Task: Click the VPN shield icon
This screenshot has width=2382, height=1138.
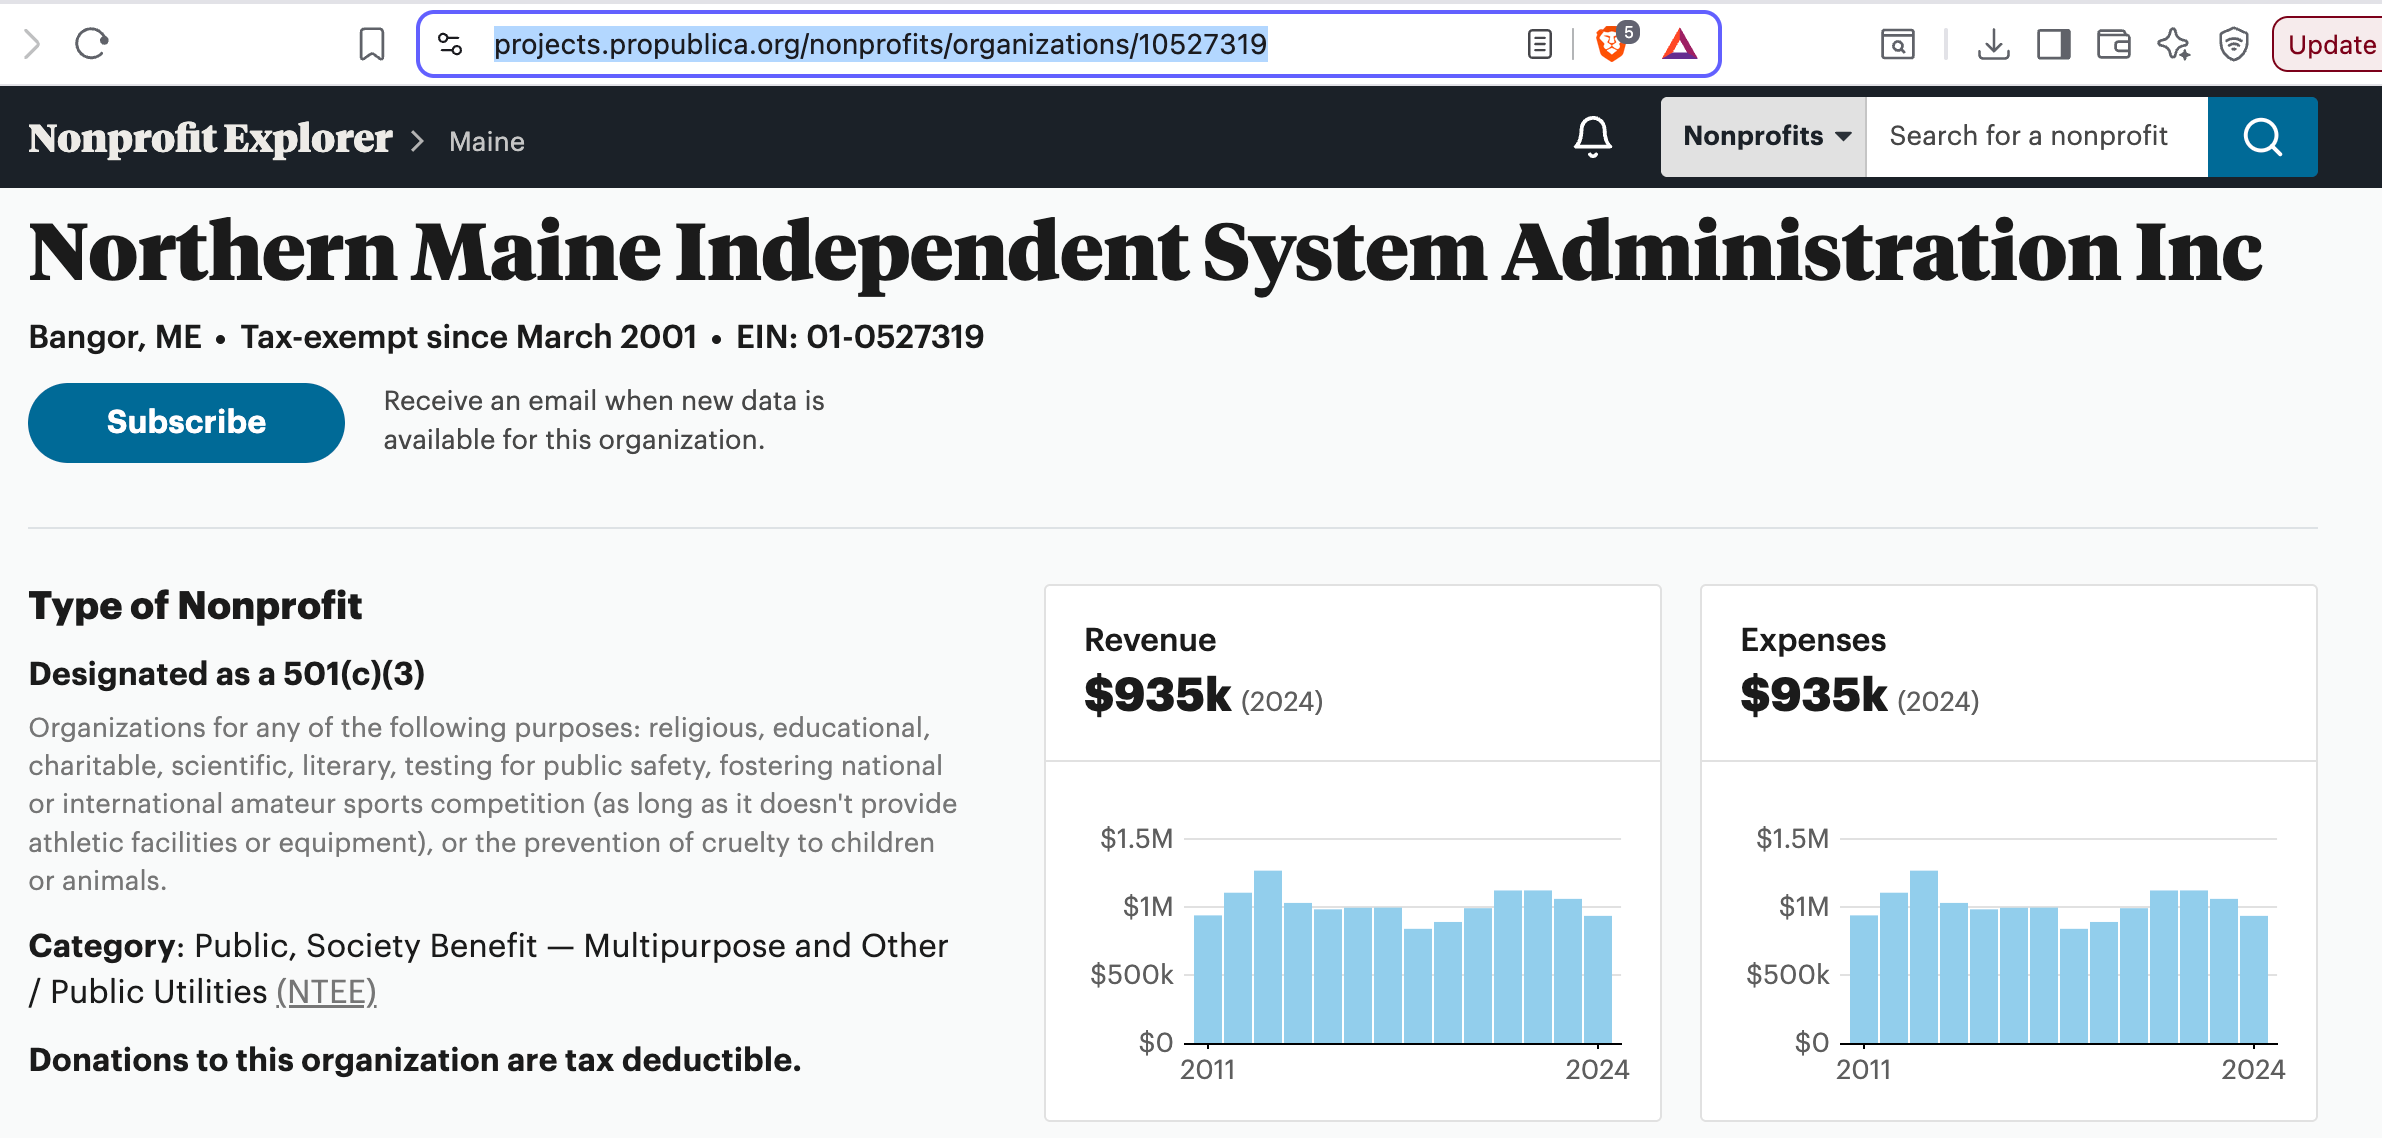Action: [2233, 44]
